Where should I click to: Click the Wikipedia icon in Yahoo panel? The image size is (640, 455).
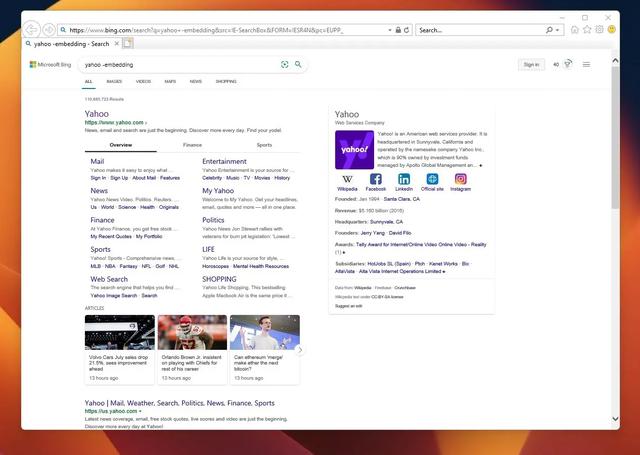347,179
